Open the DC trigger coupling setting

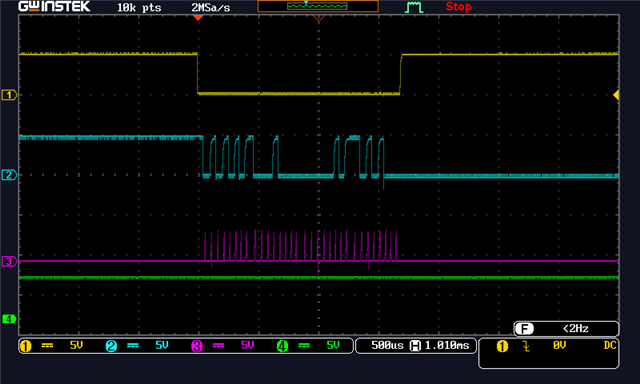pyautogui.click(x=610, y=345)
